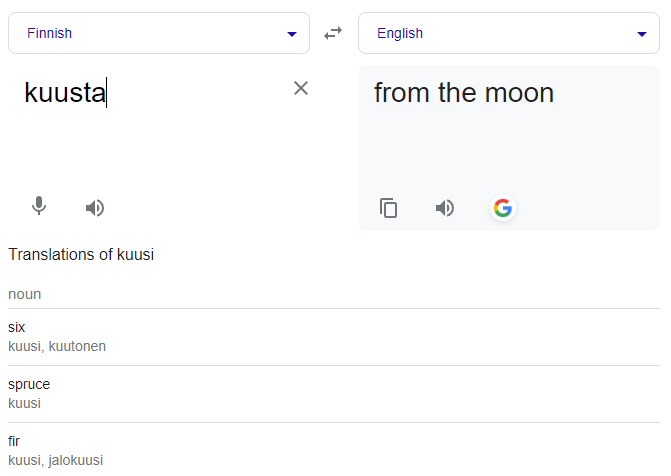Search translation with Google icon
671x476 pixels.
502,208
